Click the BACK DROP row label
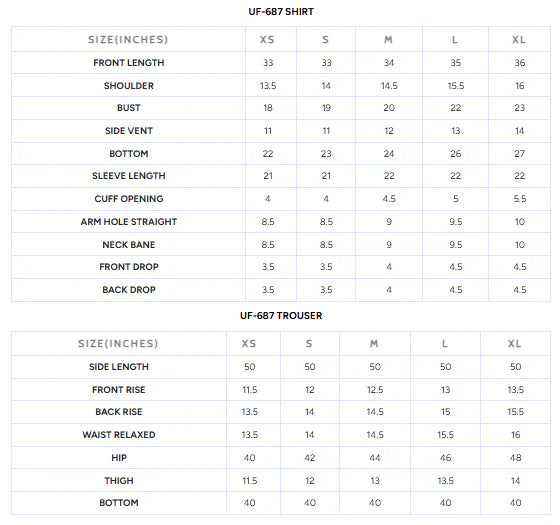This screenshot has width=560, height=525. point(129,290)
